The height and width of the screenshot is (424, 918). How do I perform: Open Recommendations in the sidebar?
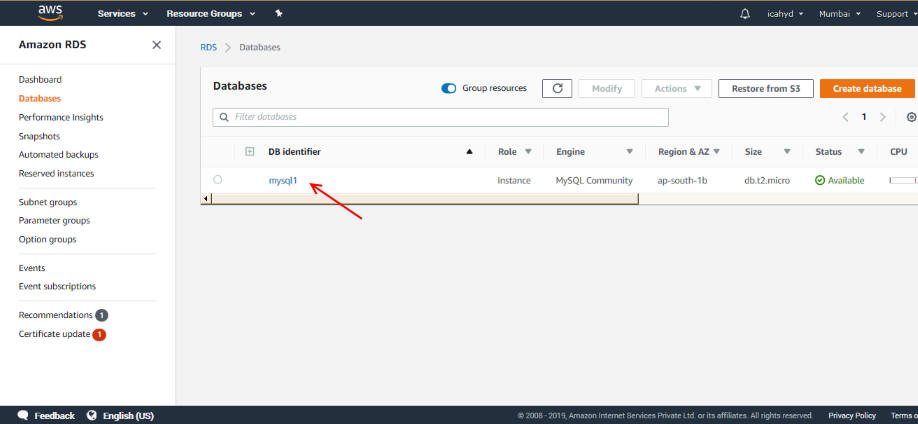[x=56, y=315]
